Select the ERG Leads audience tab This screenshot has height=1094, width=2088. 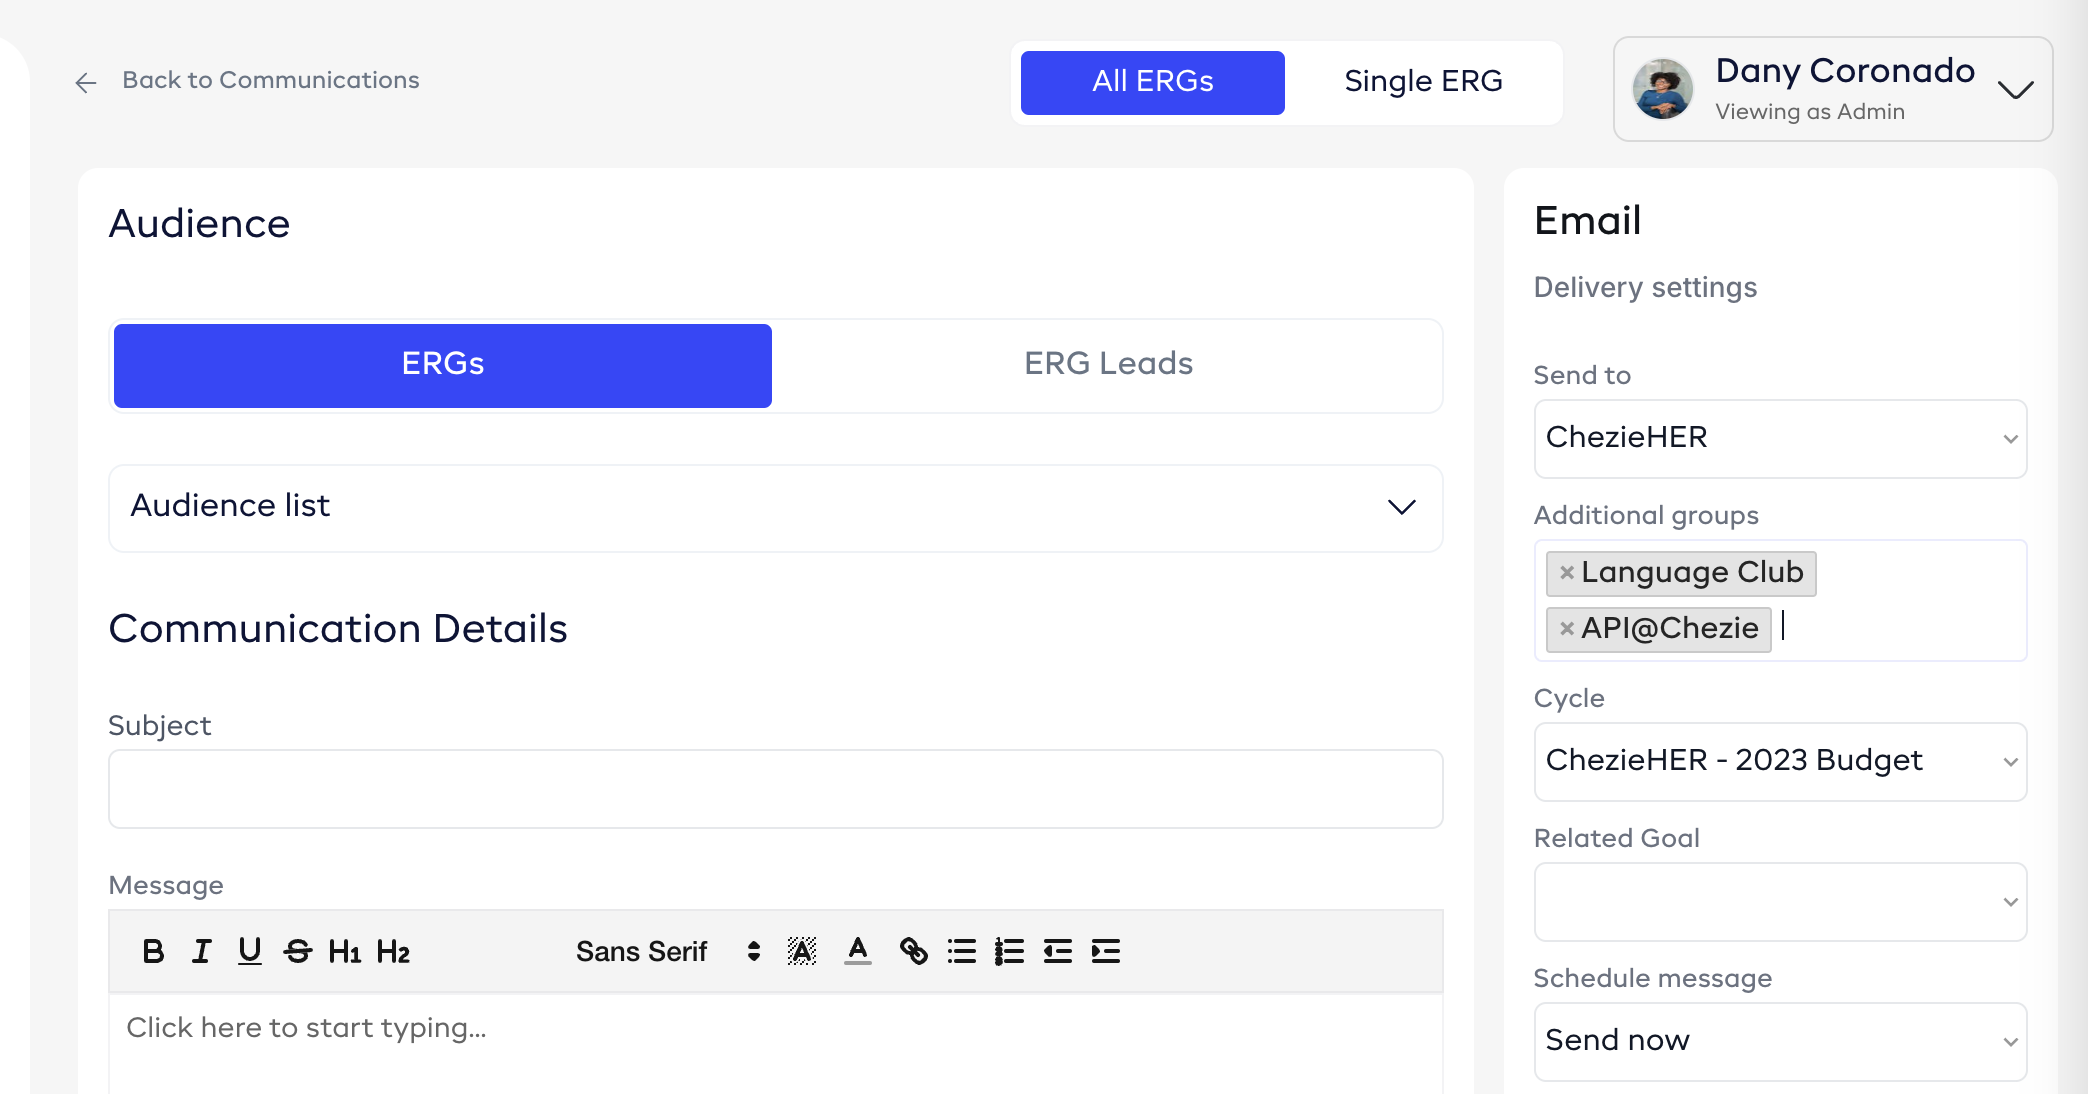pos(1107,364)
